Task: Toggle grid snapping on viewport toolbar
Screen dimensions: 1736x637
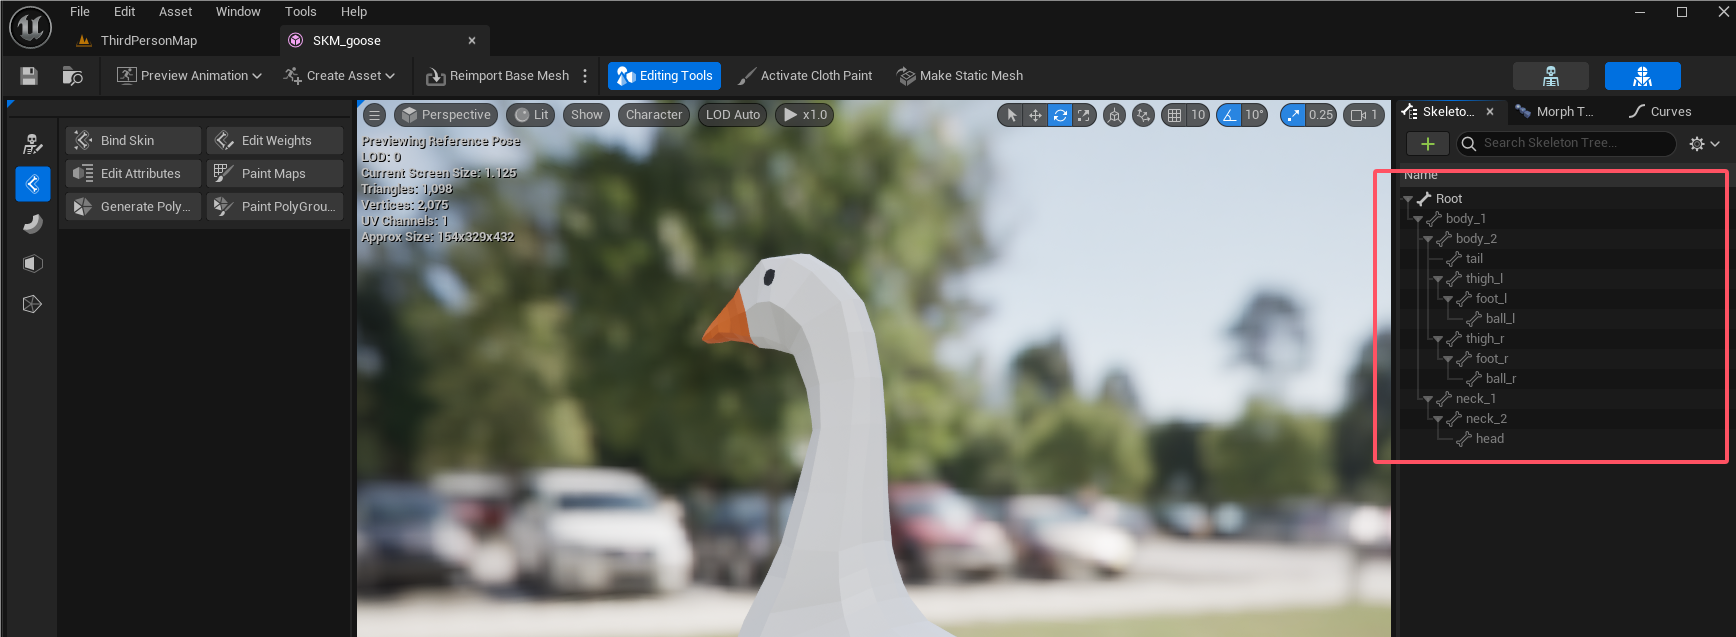Action: (x=1175, y=115)
